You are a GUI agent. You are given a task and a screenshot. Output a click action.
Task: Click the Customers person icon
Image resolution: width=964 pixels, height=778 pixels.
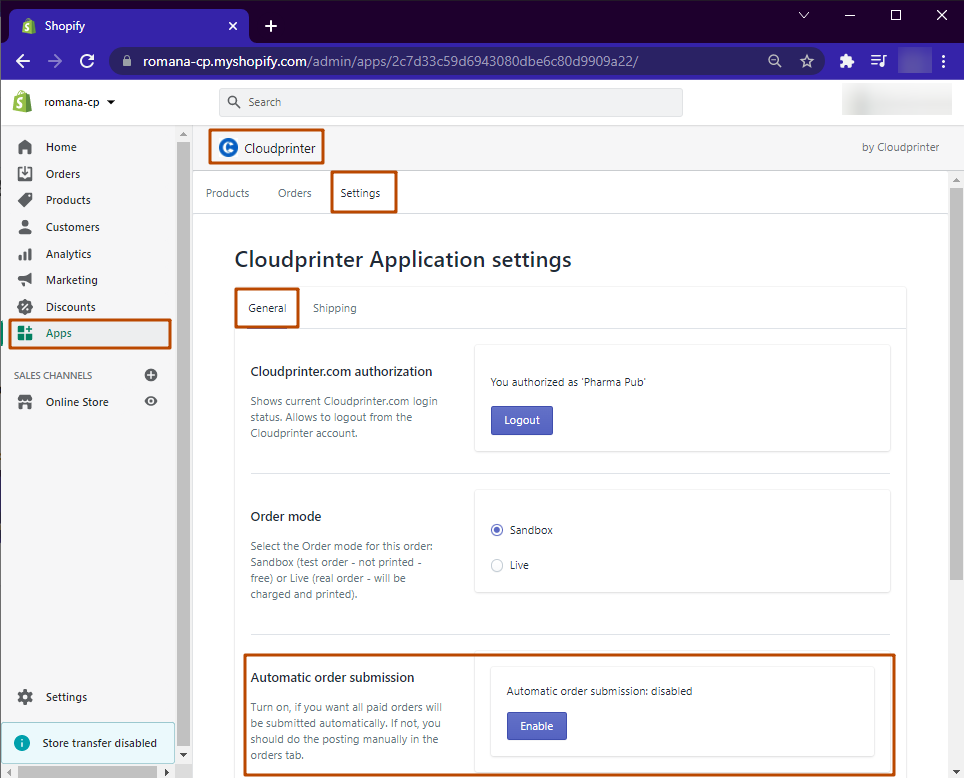25,227
